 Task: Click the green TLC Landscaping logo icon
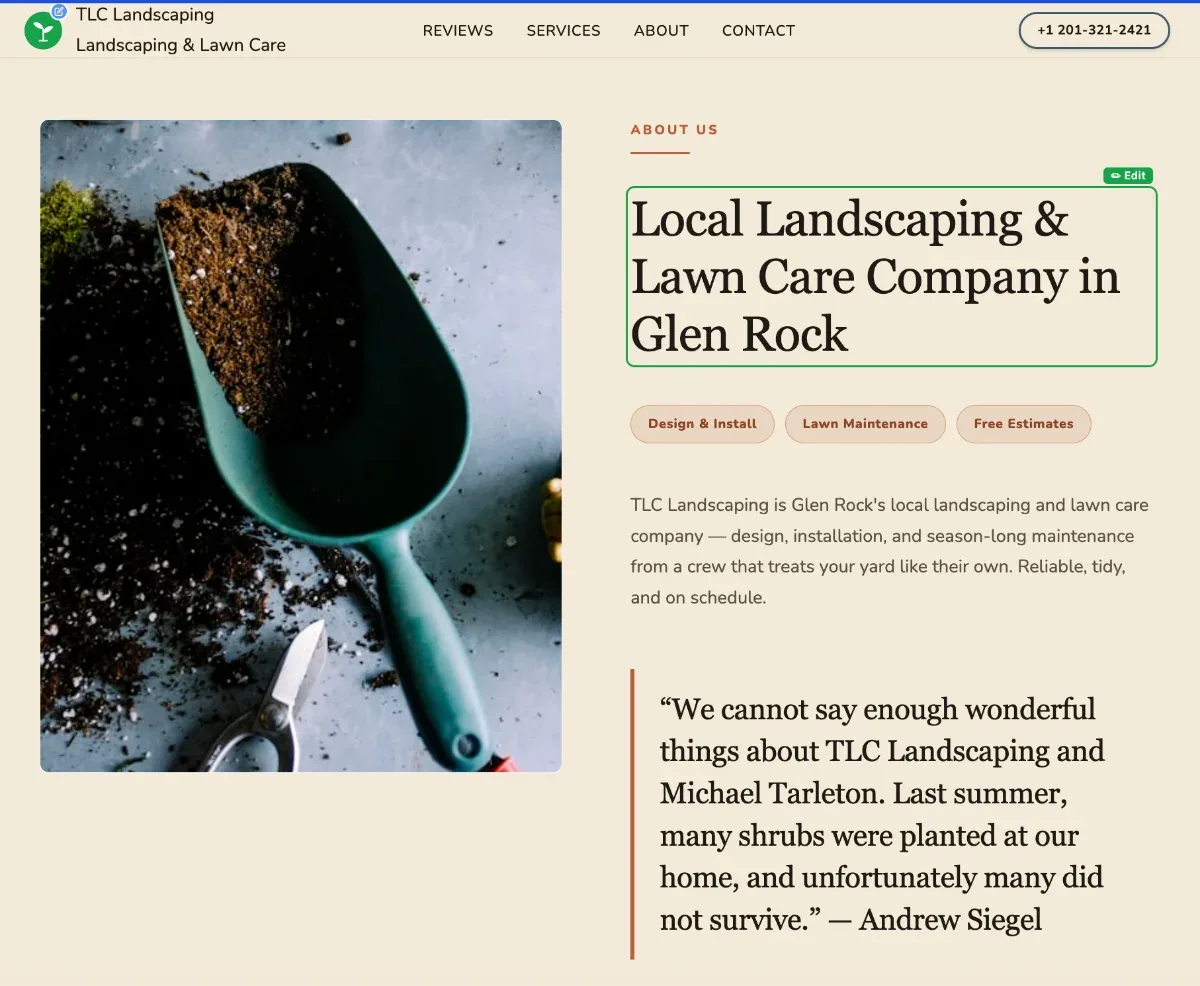coord(43,31)
